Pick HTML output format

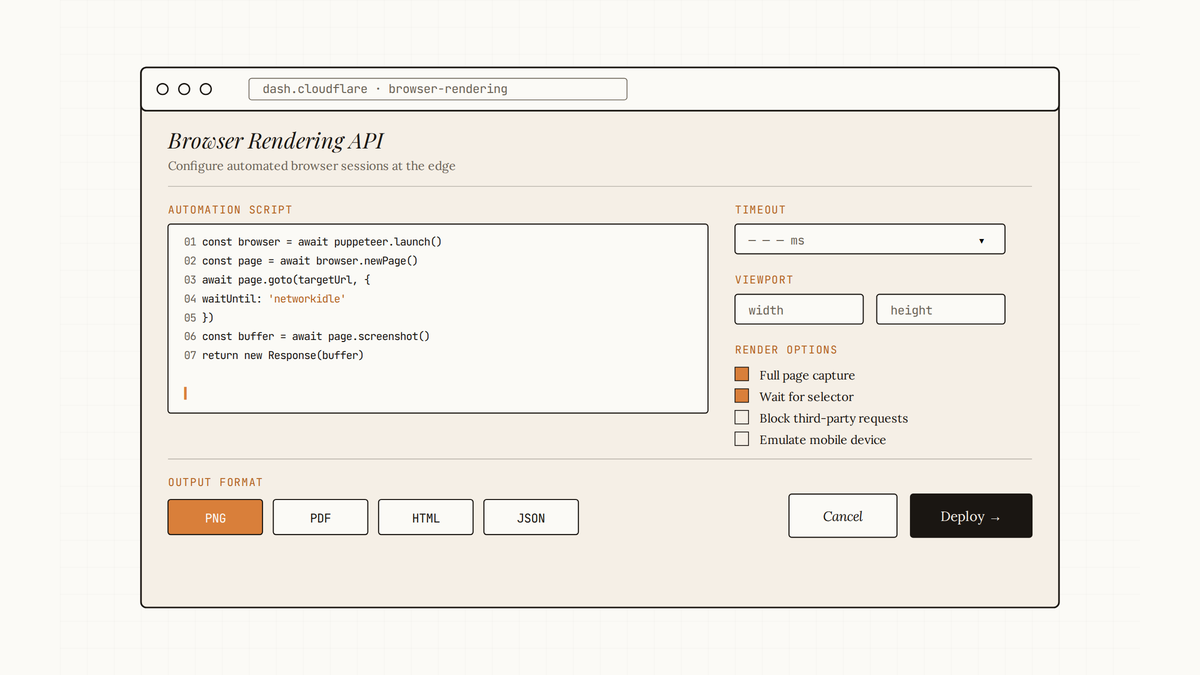[426, 518]
